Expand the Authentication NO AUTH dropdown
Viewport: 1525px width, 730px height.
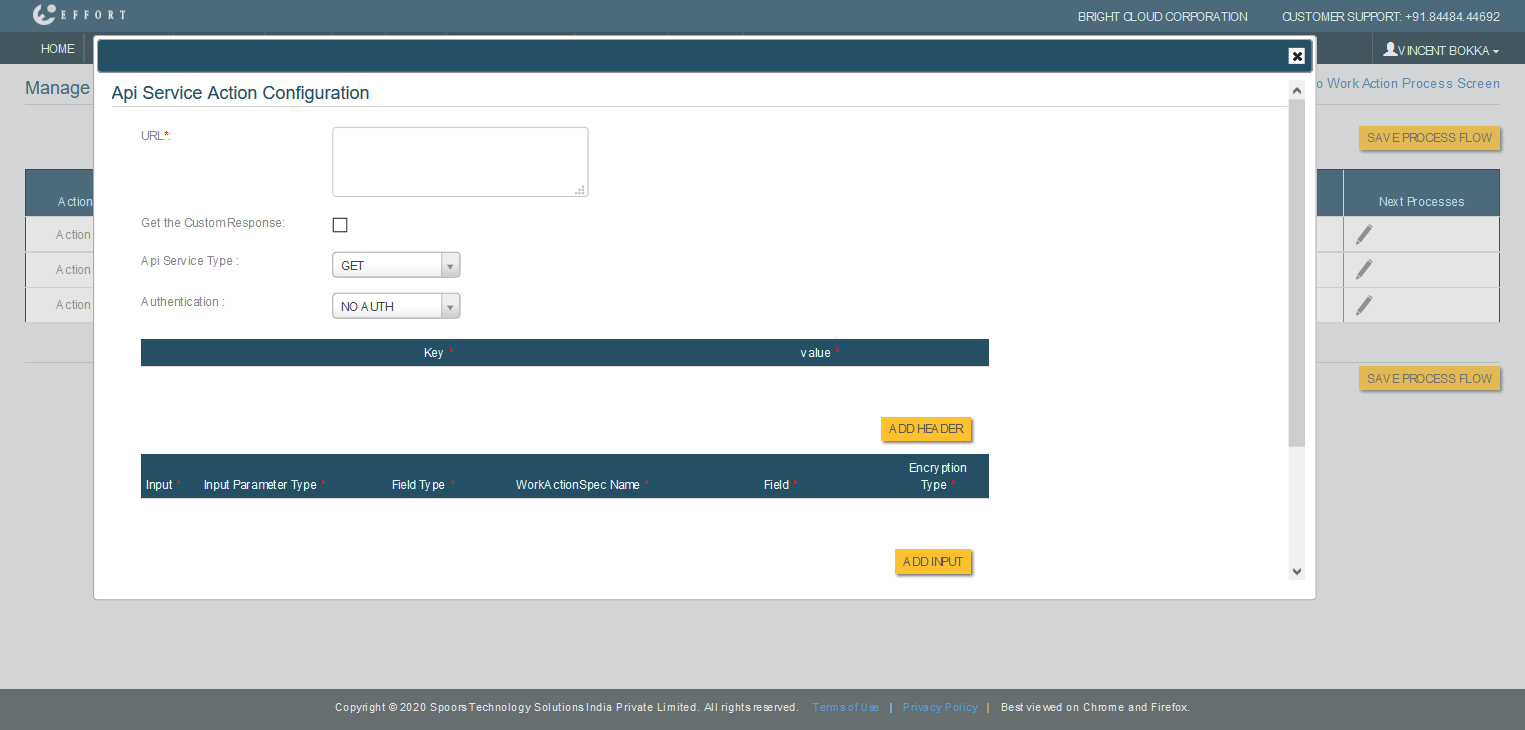pos(396,306)
